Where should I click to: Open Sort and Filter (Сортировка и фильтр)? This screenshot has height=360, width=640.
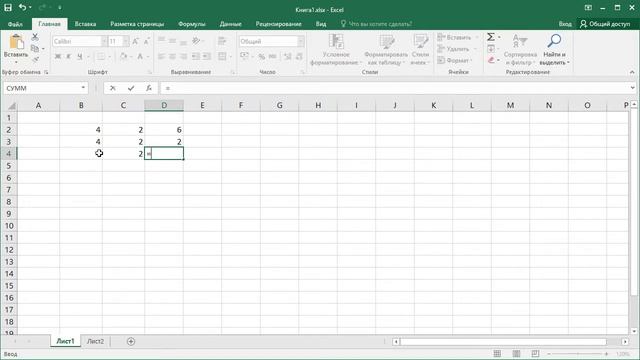(520, 50)
